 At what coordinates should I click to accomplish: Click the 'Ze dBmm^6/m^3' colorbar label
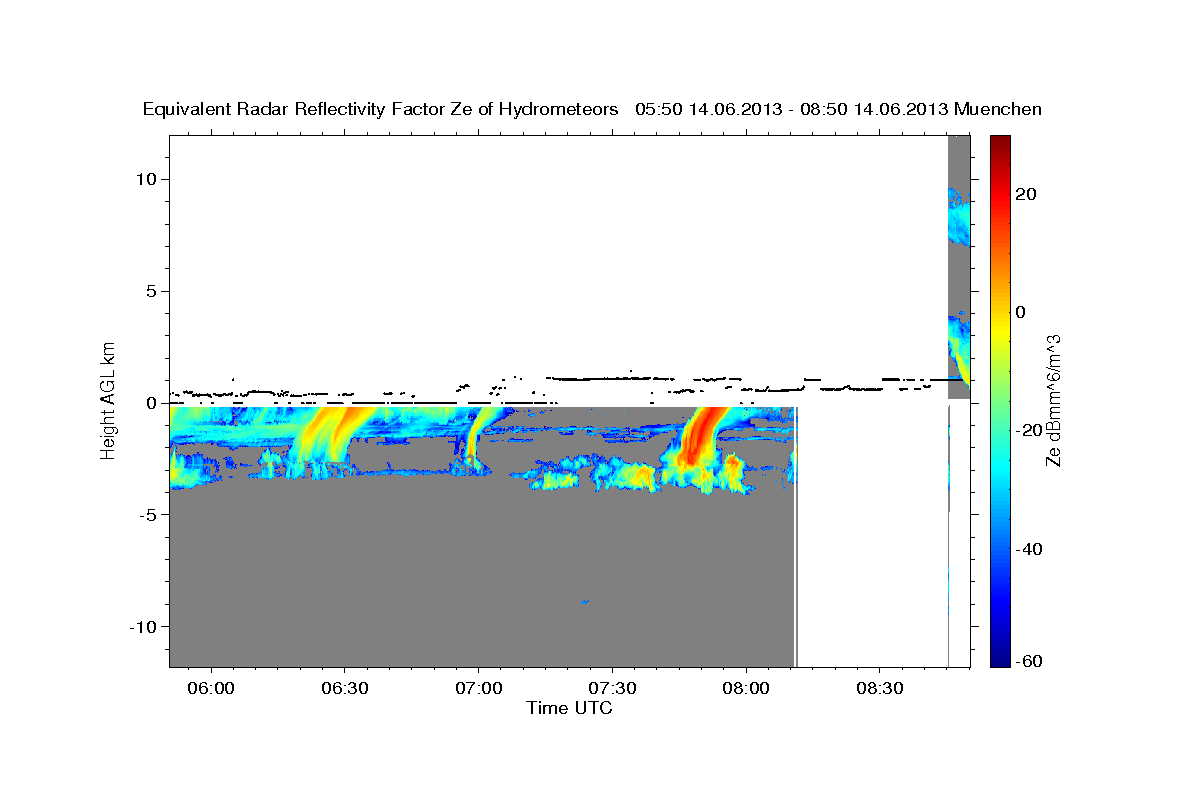tap(1053, 401)
